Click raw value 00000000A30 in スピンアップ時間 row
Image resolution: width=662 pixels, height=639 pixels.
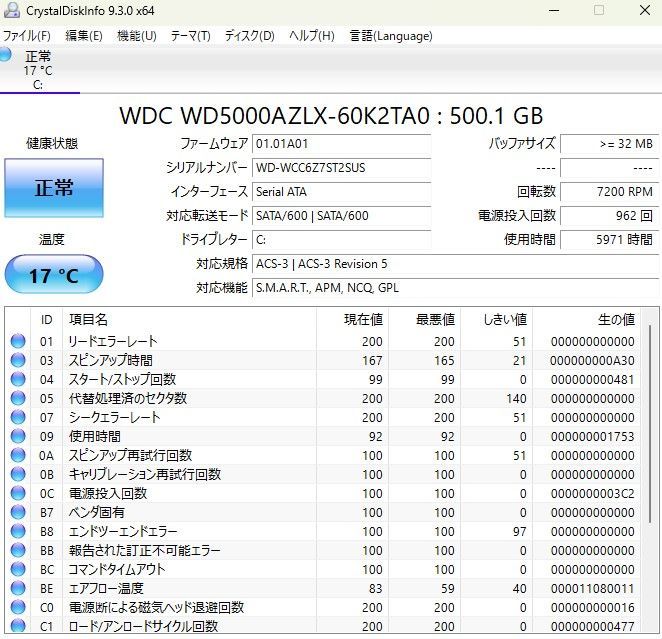click(592, 360)
